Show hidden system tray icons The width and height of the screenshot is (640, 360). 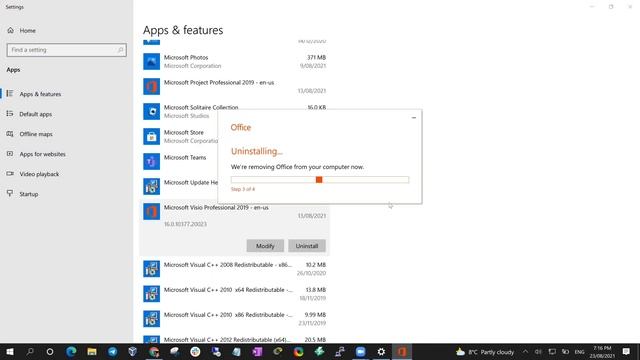click(x=525, y=352)
